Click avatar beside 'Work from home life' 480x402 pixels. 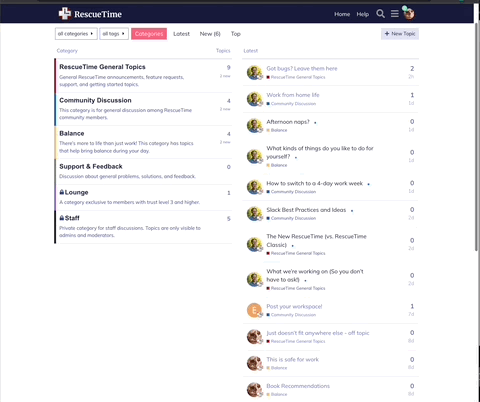[255, 99]
